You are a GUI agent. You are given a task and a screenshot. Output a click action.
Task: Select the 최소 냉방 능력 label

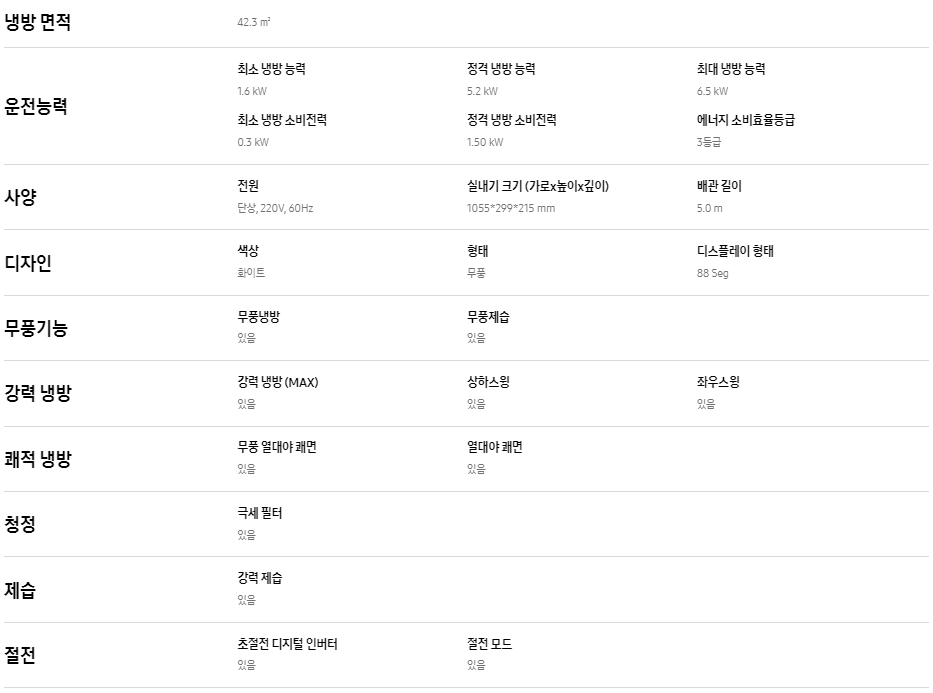[x=271, y=69]
